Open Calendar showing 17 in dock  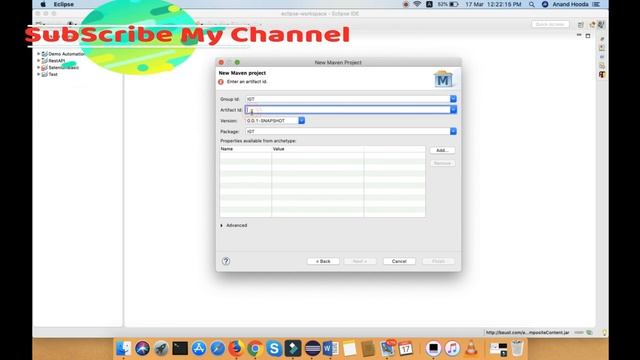point(405,348)
